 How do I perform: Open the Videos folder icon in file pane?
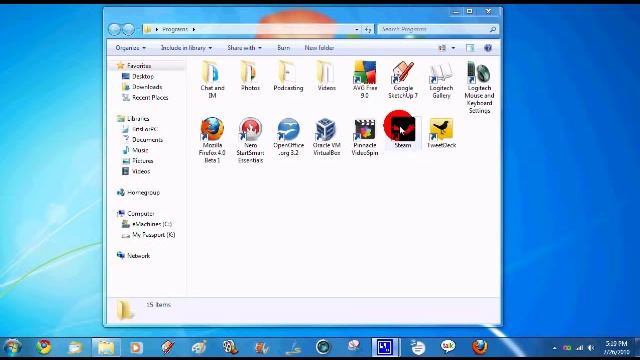tap(326, 76)
